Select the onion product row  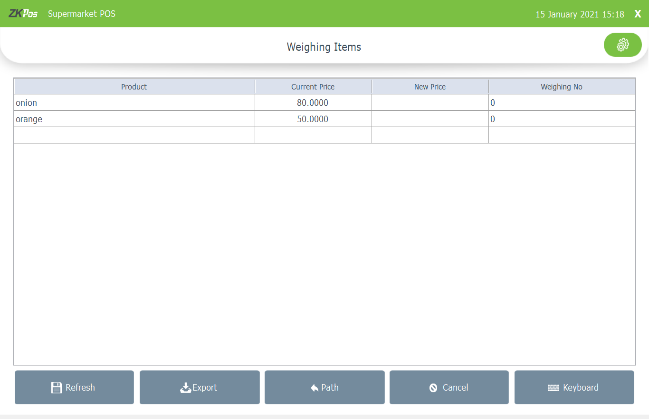click(324, 103)
